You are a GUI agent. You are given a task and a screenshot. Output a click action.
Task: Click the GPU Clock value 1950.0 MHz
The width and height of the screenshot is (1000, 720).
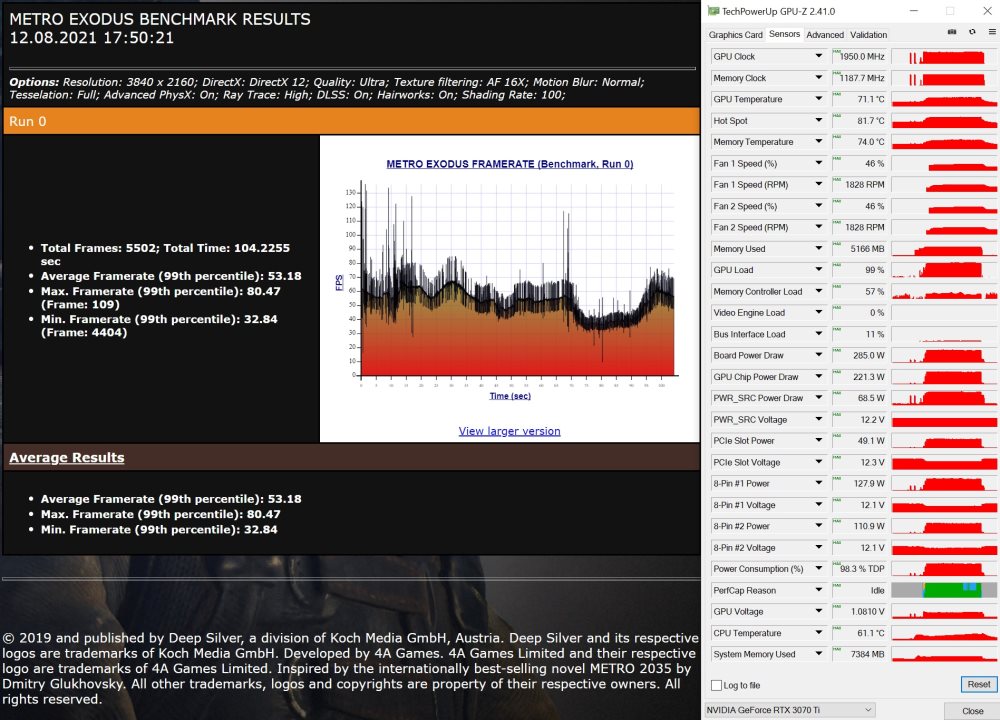point(862,56)
